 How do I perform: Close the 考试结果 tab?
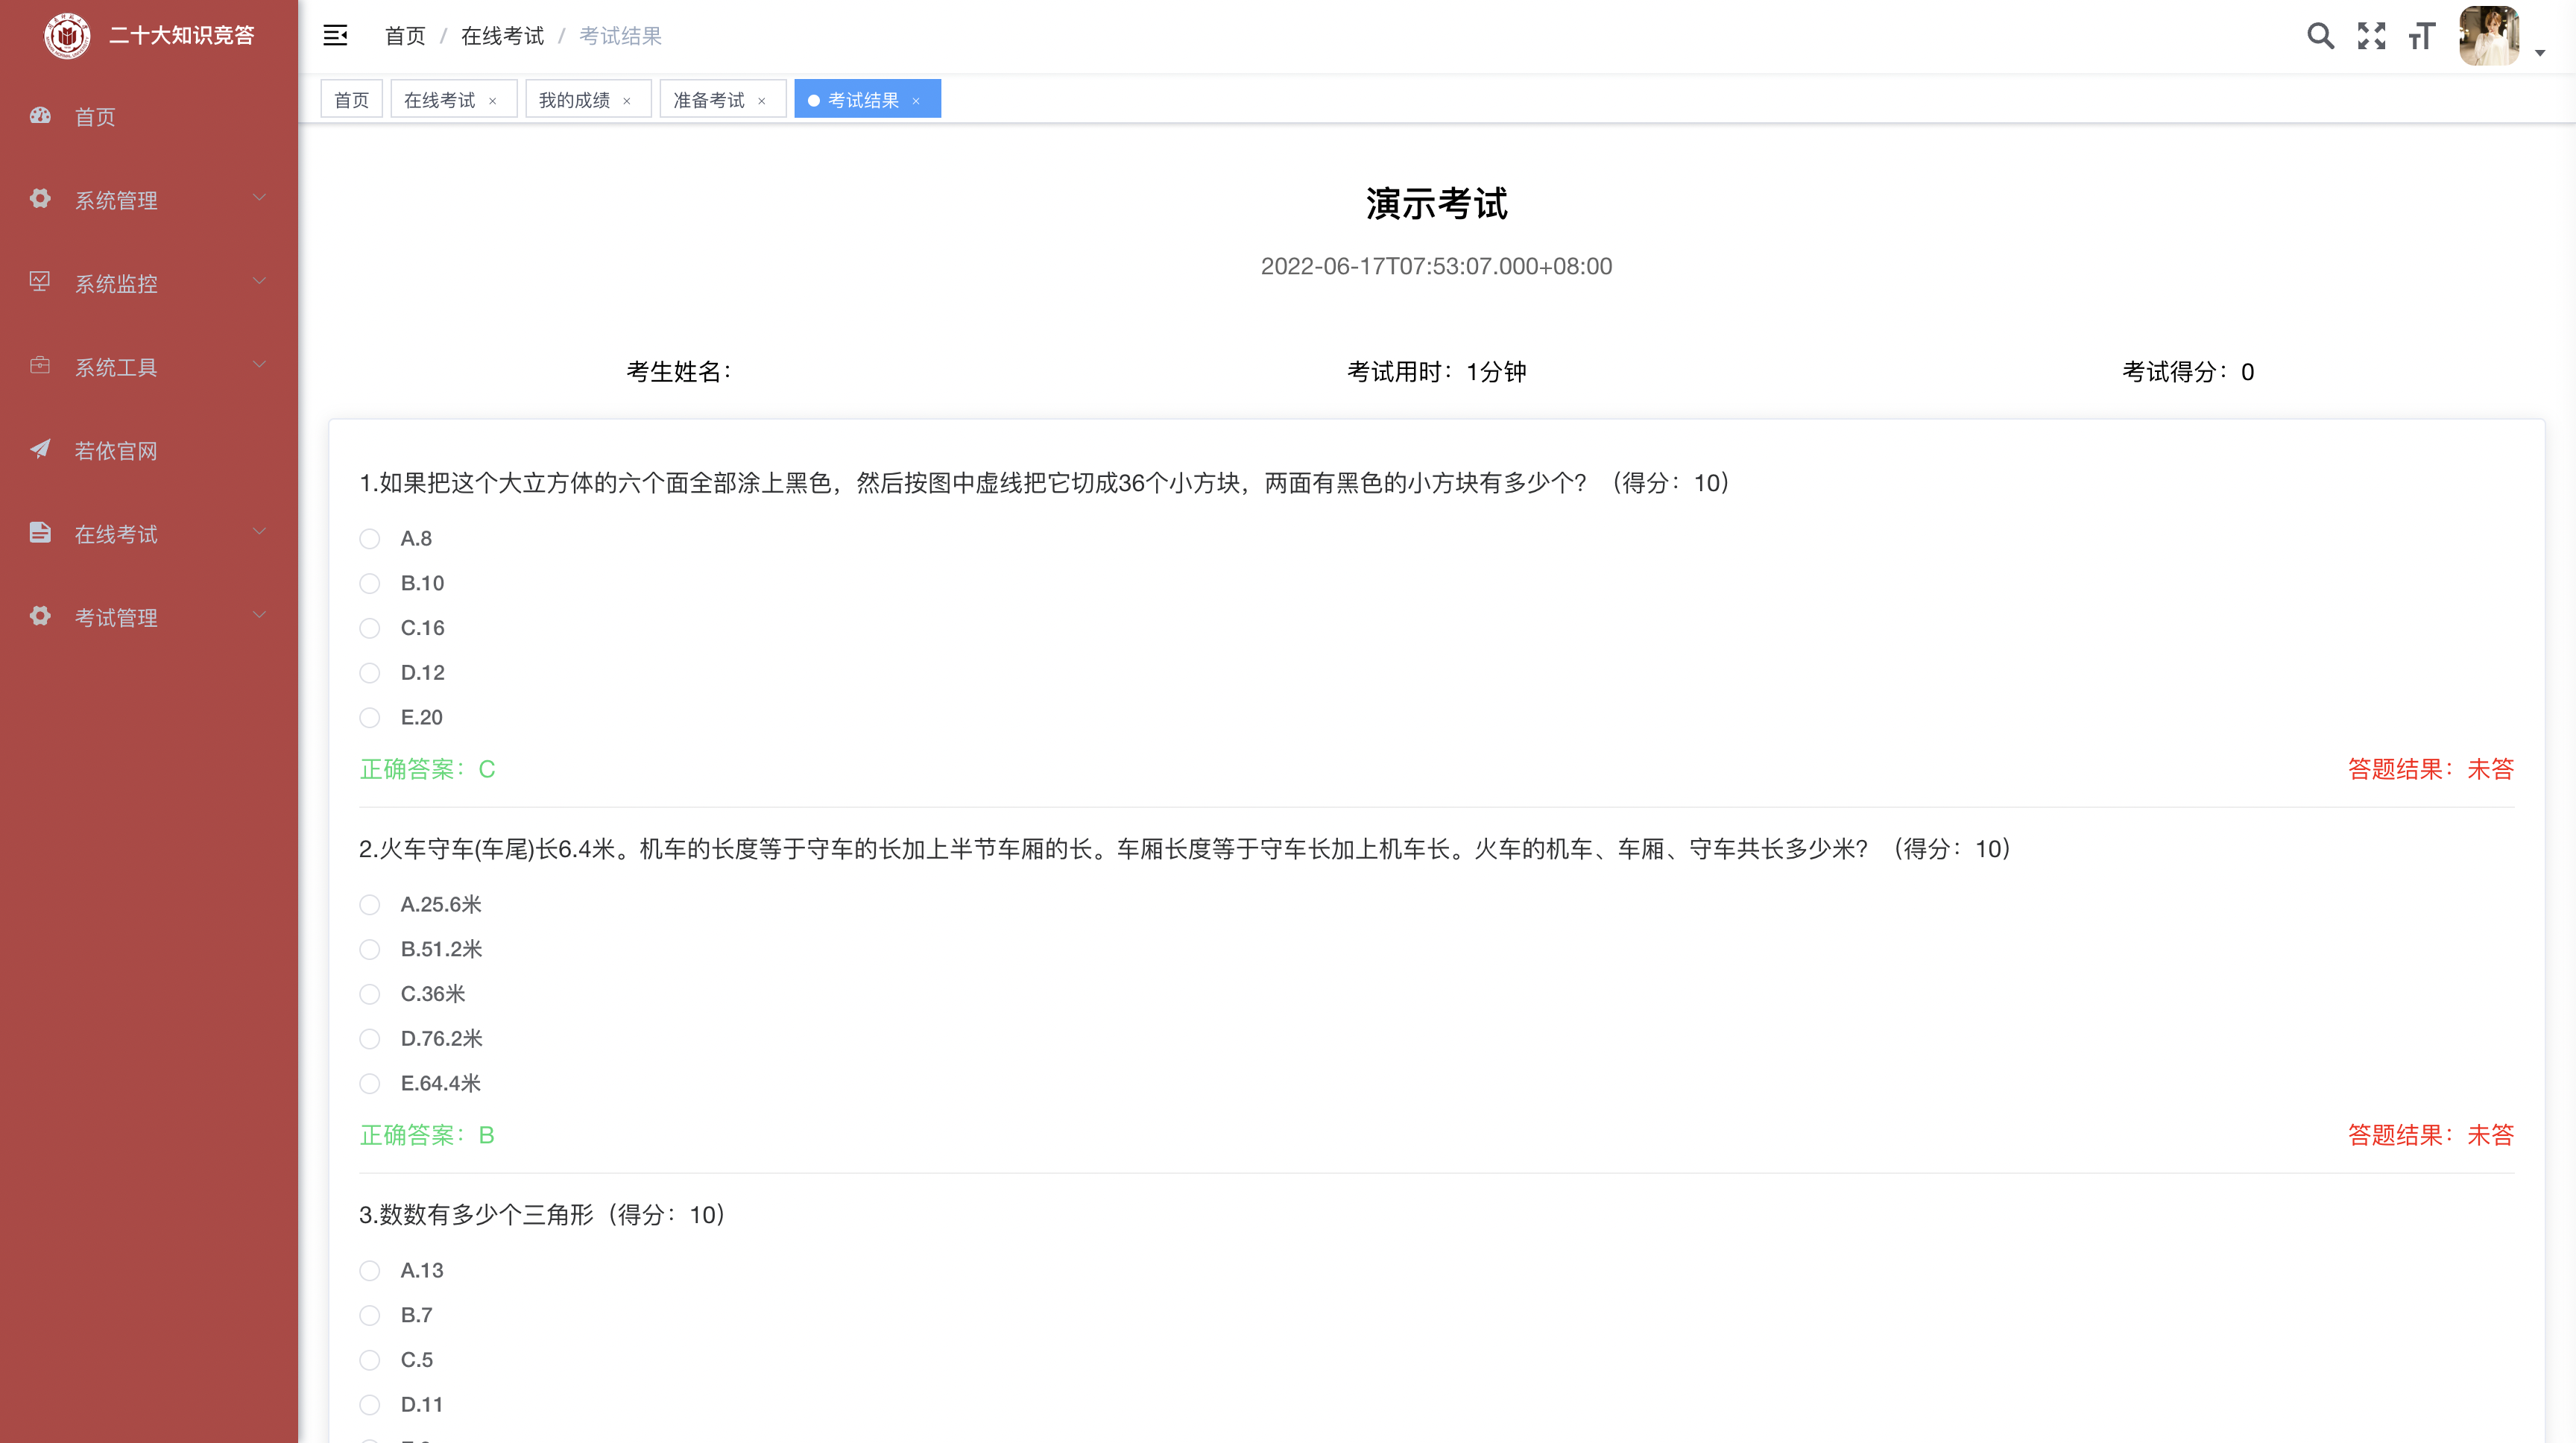916,100
